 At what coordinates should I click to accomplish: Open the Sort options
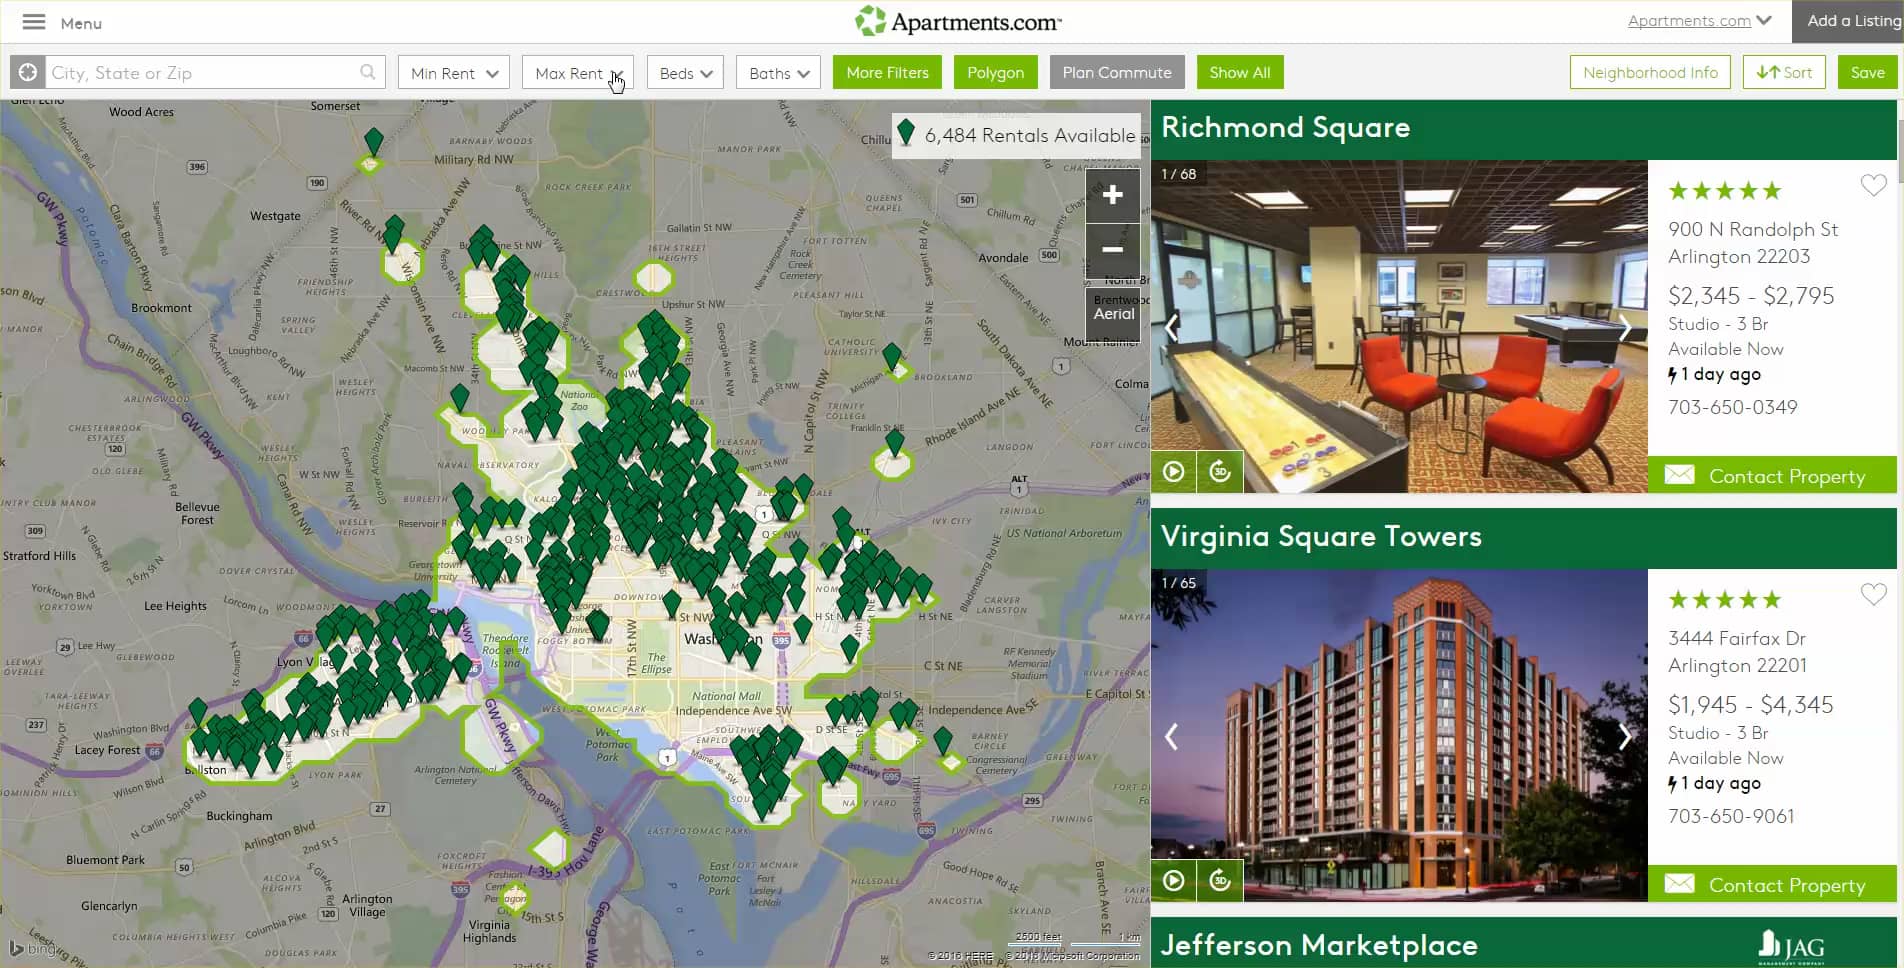1784,72
